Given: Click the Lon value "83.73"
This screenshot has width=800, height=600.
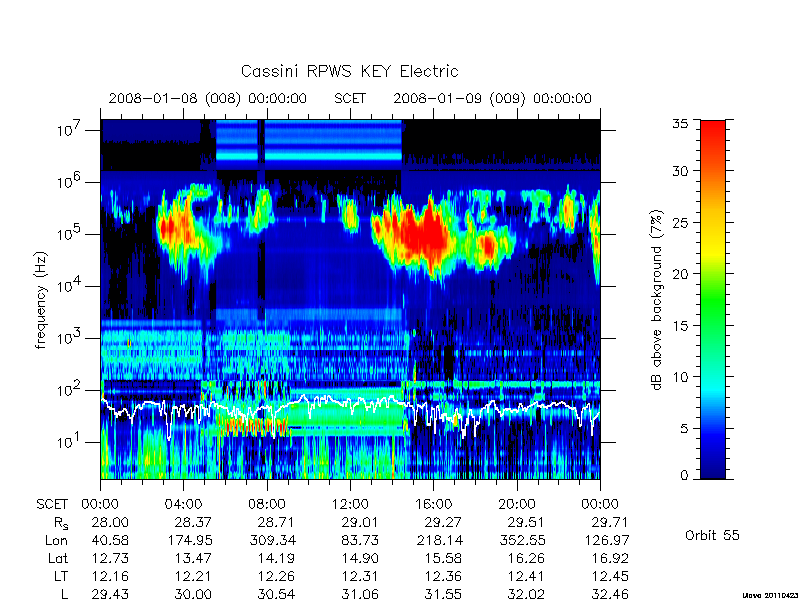Looking at the screenshot, I should click(360, 540).
